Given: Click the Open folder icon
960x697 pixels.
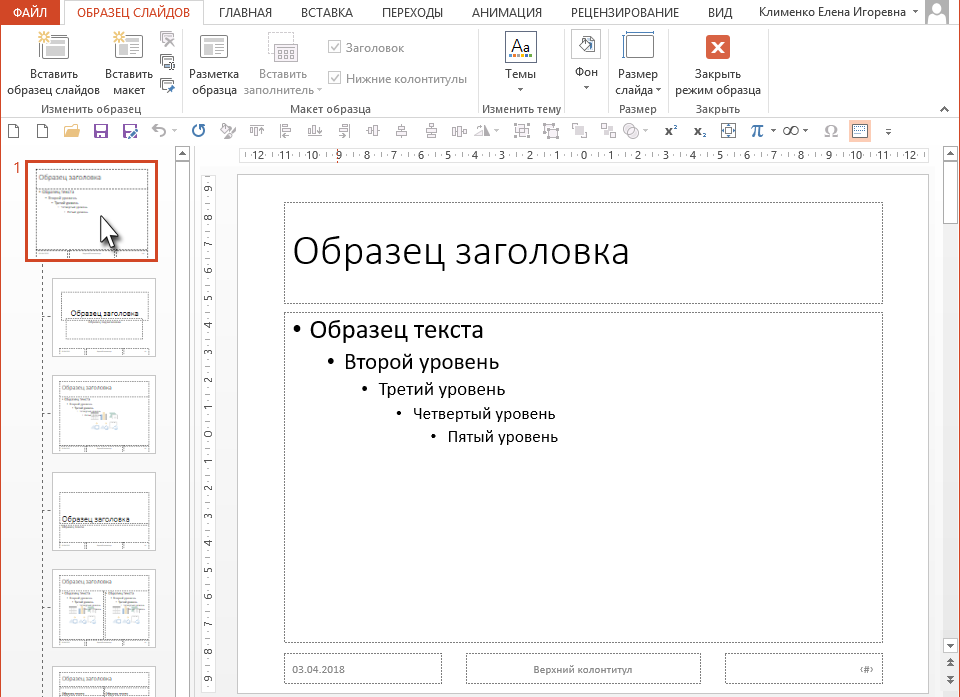Looking at the screenshot, I should pos(72,130).
